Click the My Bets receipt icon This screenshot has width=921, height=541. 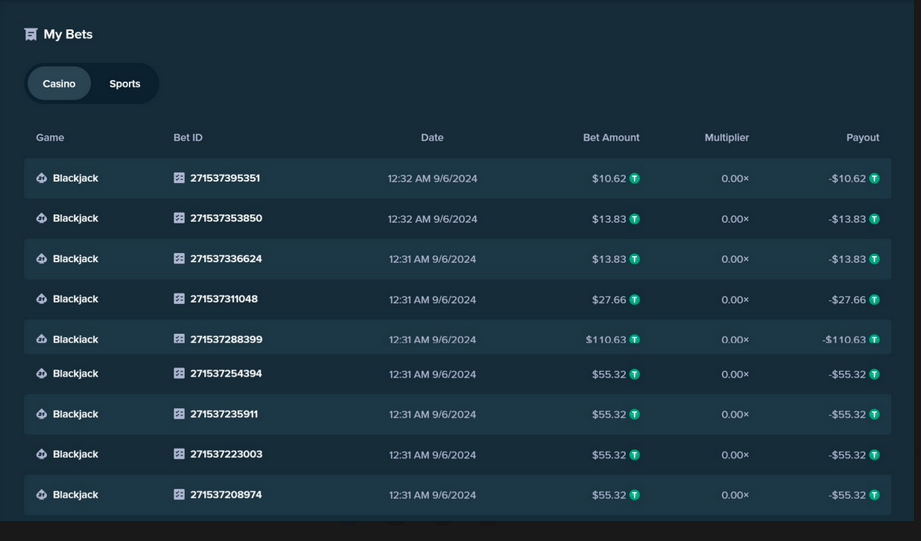click(31, 35)
